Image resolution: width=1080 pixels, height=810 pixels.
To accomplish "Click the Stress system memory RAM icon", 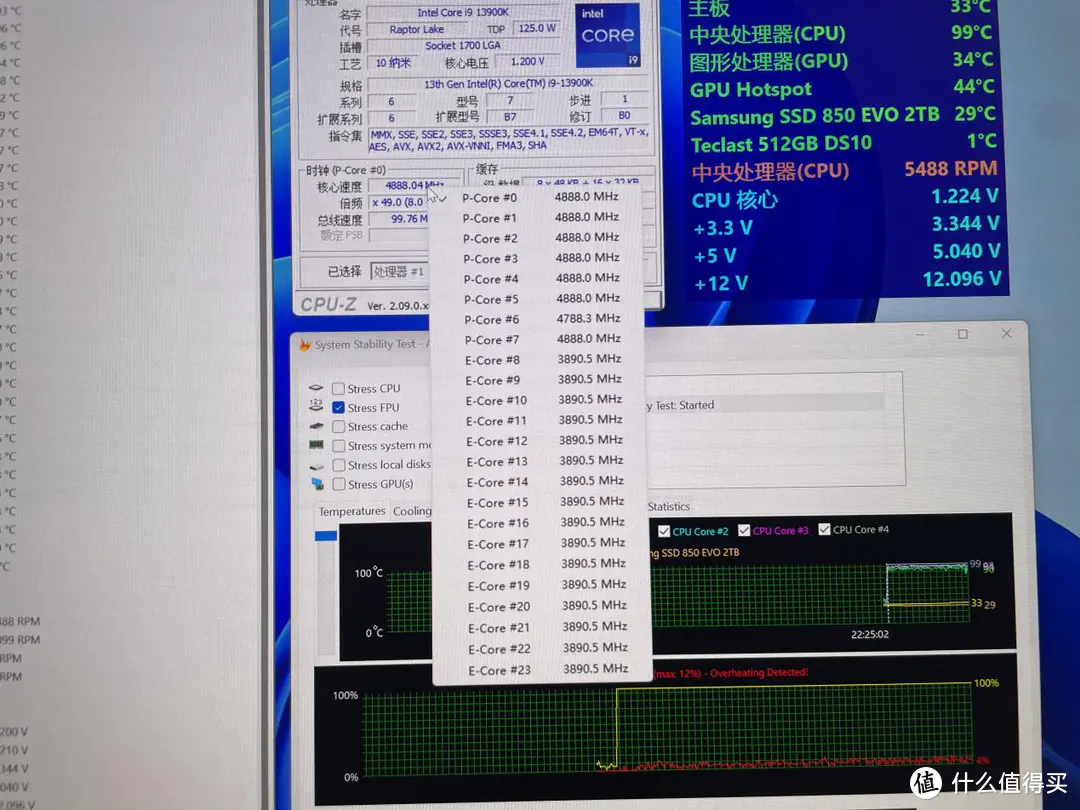I will pyautogui.click(x=316, y=445).
